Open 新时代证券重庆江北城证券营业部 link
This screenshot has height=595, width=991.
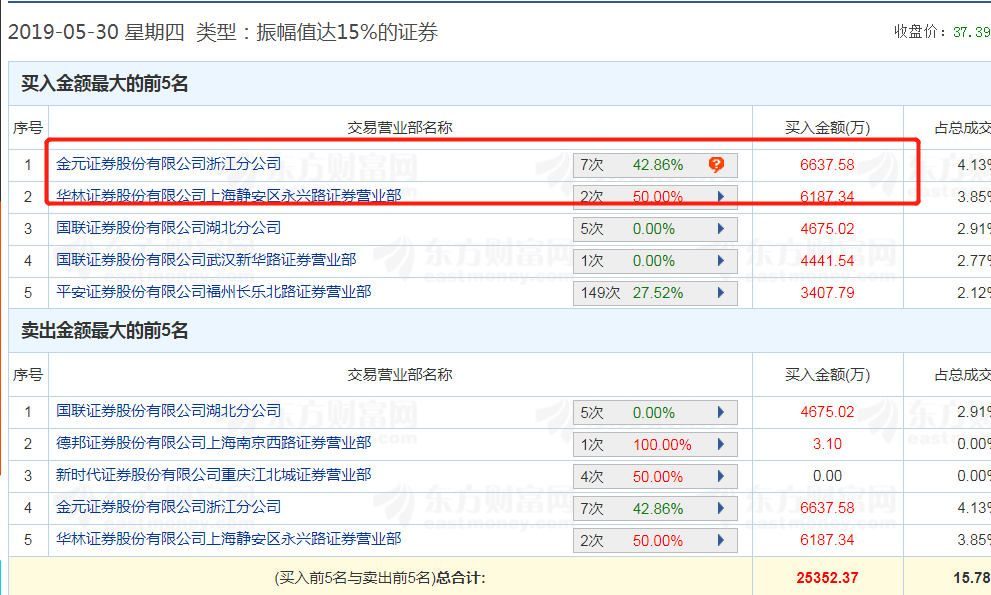[x=214, y=475]
